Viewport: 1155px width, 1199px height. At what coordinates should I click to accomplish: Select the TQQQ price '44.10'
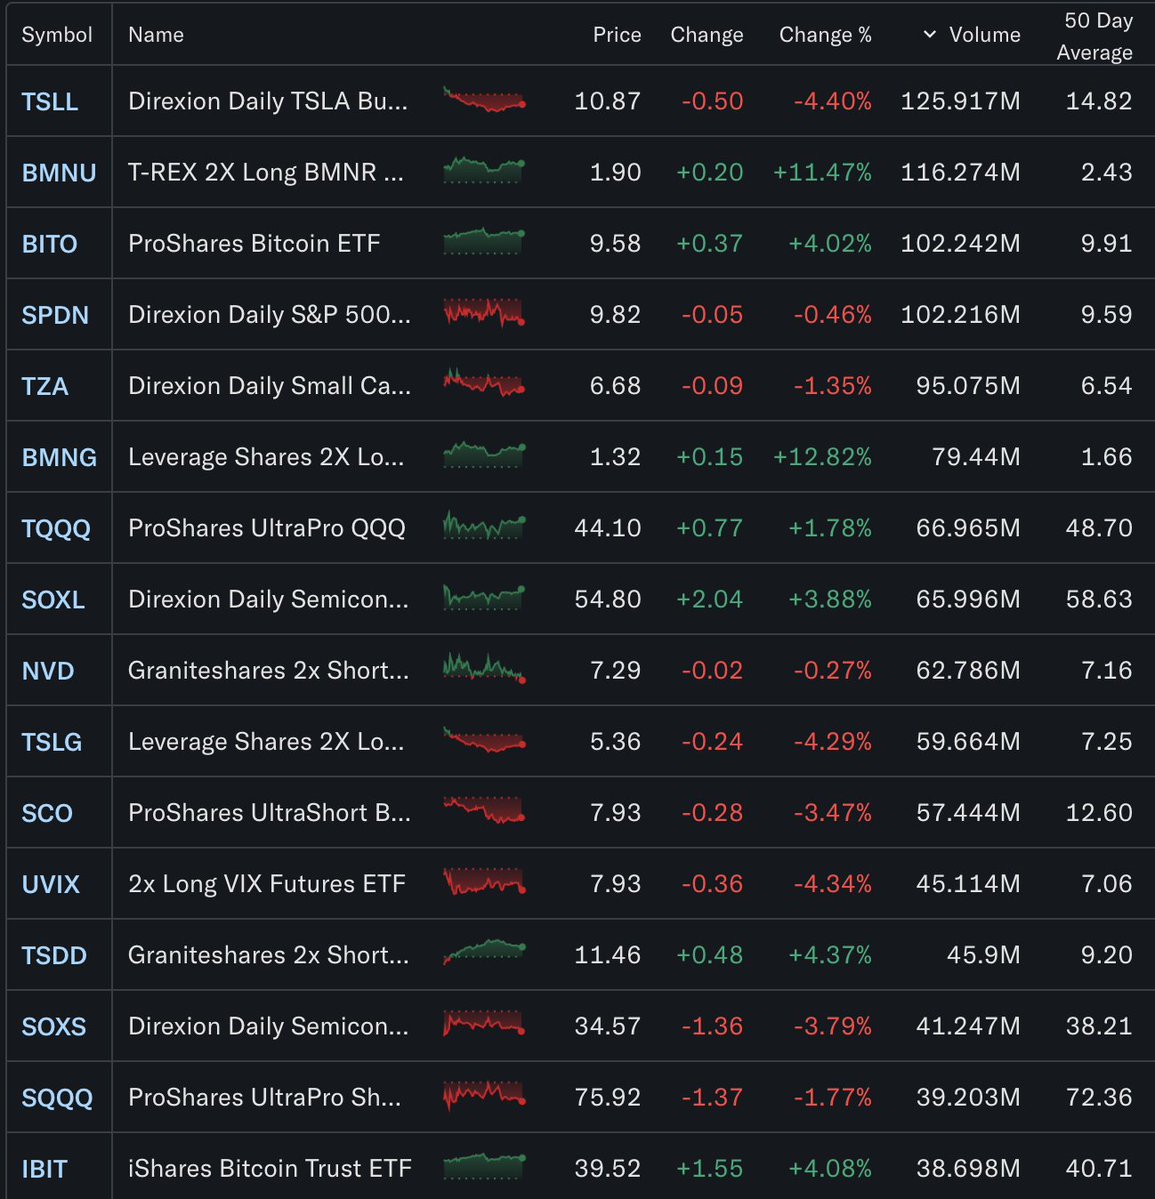pyautogui.click(x=607, y=528)
